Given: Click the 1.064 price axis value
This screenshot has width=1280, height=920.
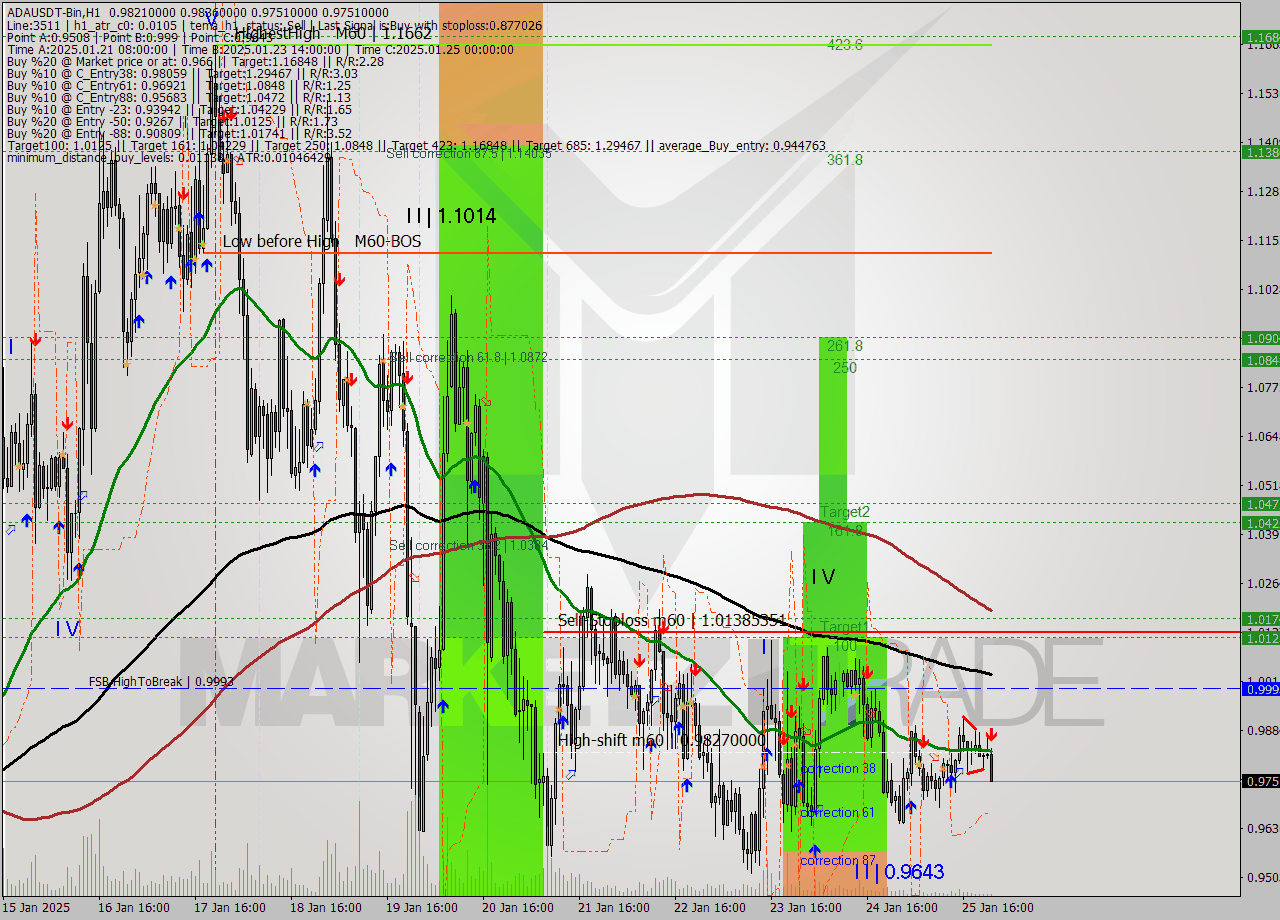Looking at the screenshot, I should point(1261,437).
